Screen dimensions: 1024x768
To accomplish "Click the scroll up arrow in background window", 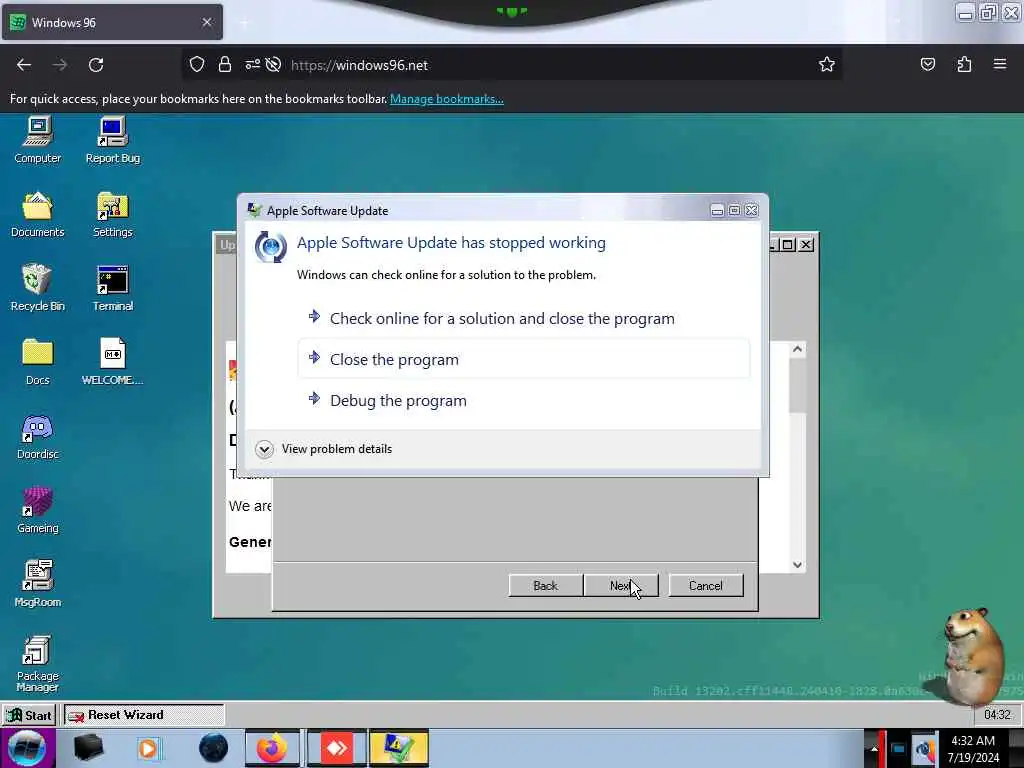I will click(x=797, y=349).
